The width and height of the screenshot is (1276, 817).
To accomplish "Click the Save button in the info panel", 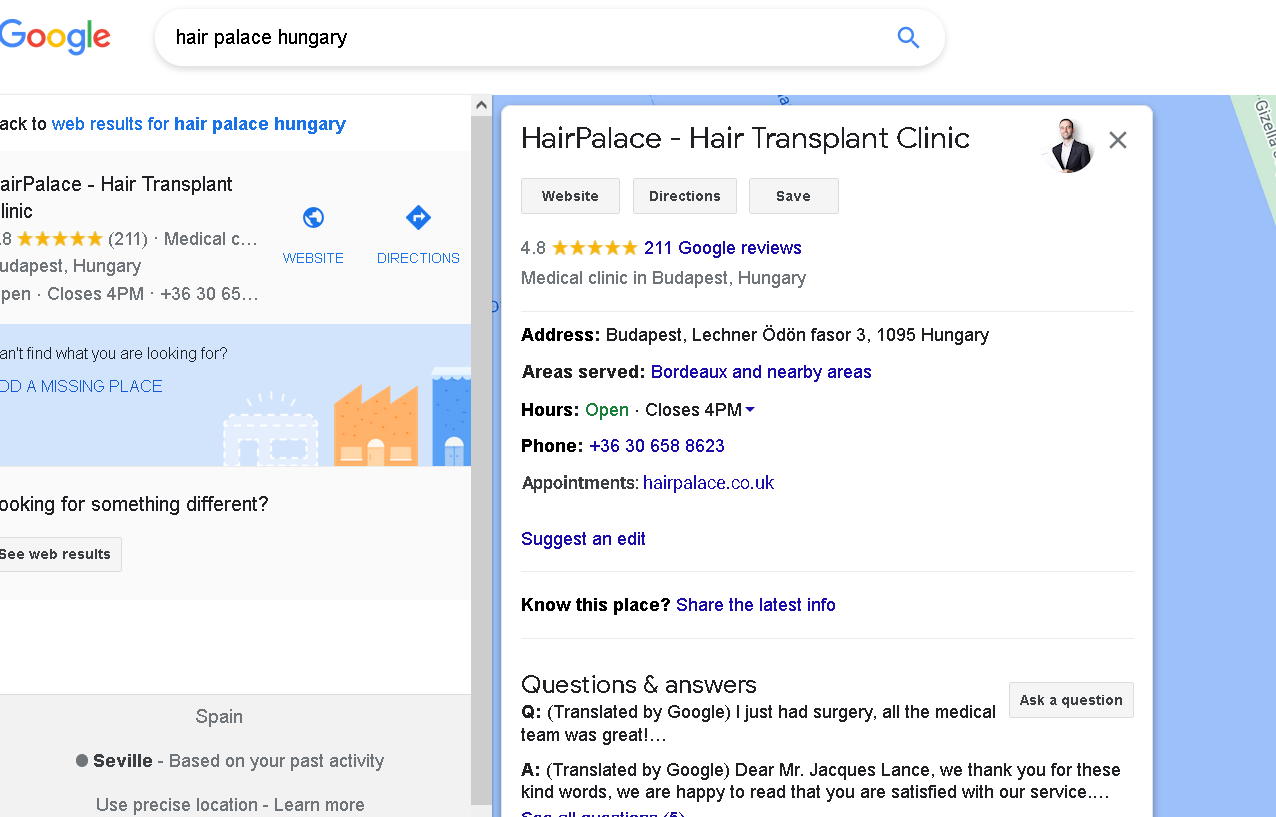I will pos(793,196).
